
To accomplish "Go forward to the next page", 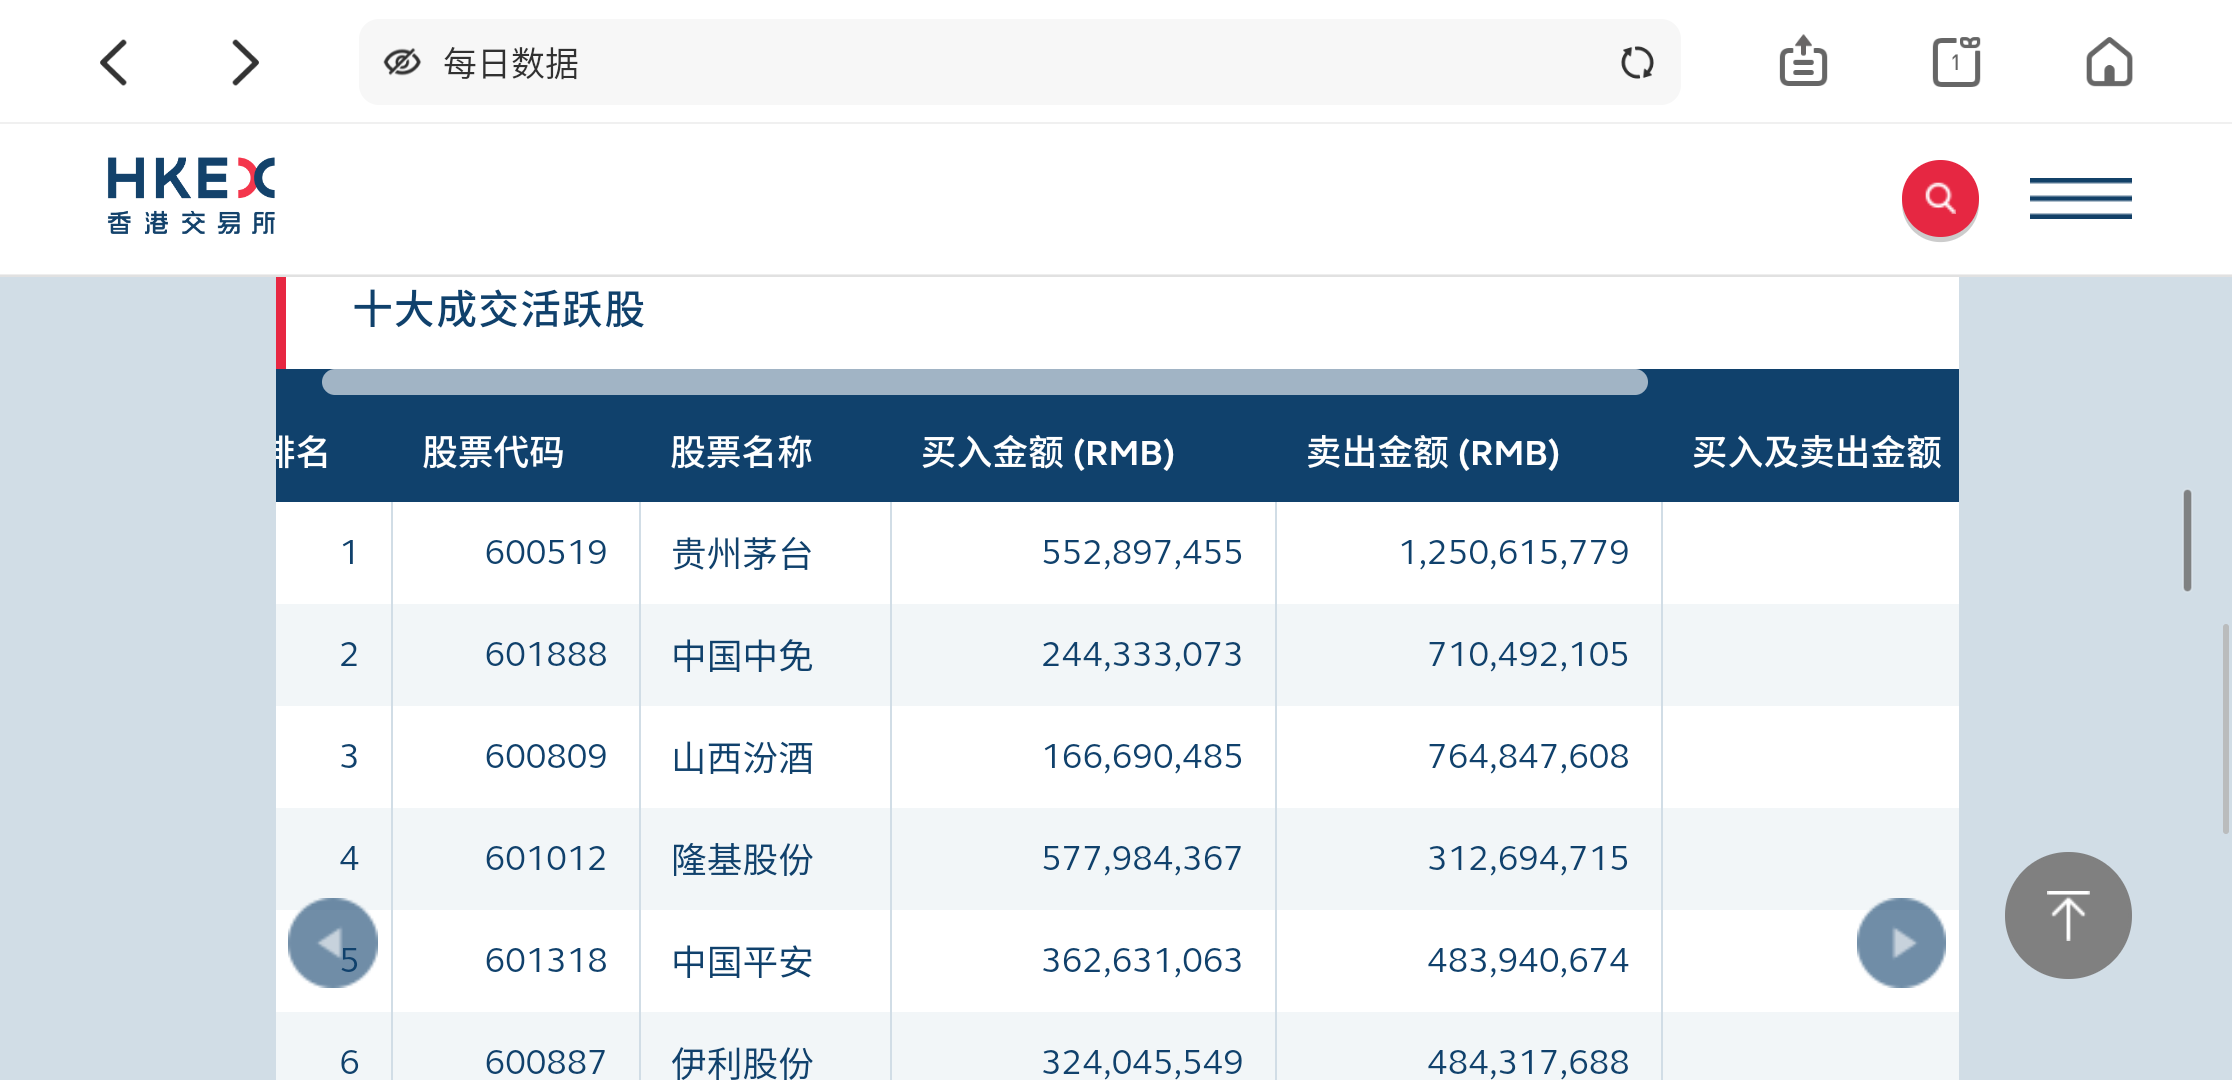I will tap(244, 63).
